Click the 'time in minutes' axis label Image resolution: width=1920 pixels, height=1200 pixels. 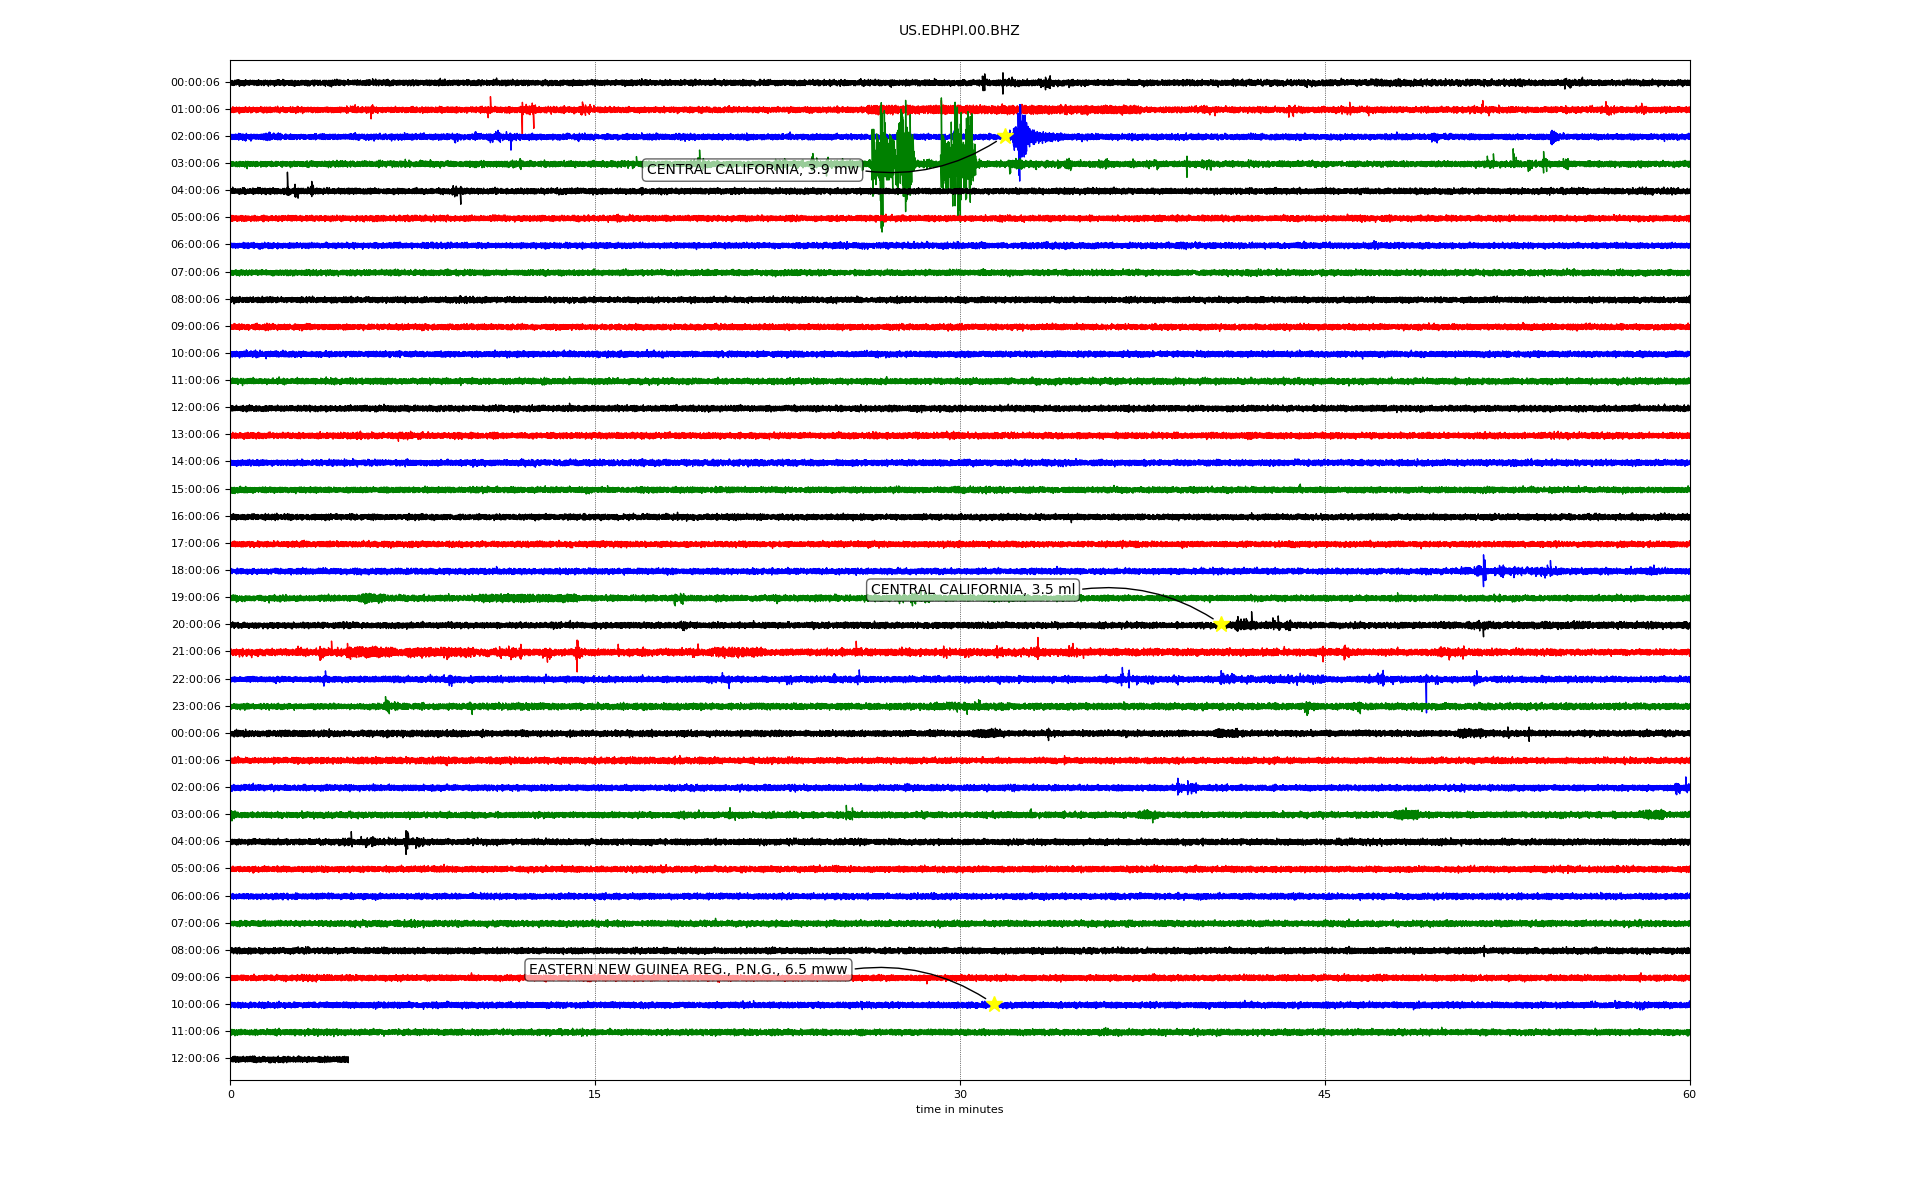point(959,1110)
